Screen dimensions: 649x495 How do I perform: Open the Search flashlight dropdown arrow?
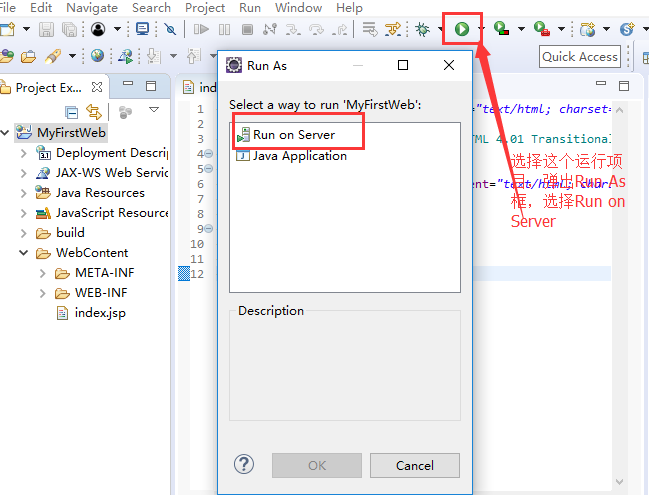coord(72,56)
